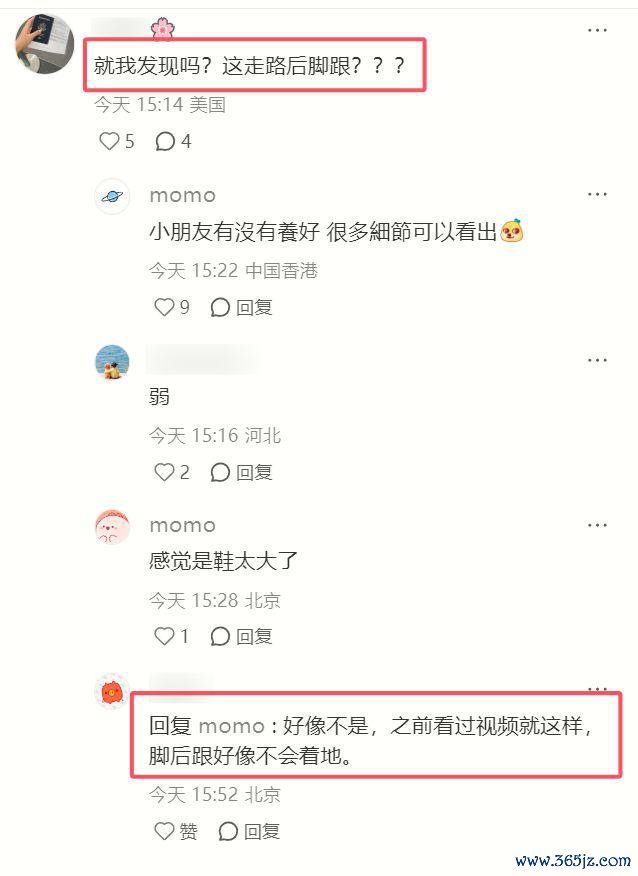The image size is (638, 876).
Task: Open the planet avatar of first momo
Action: [112, 197]
